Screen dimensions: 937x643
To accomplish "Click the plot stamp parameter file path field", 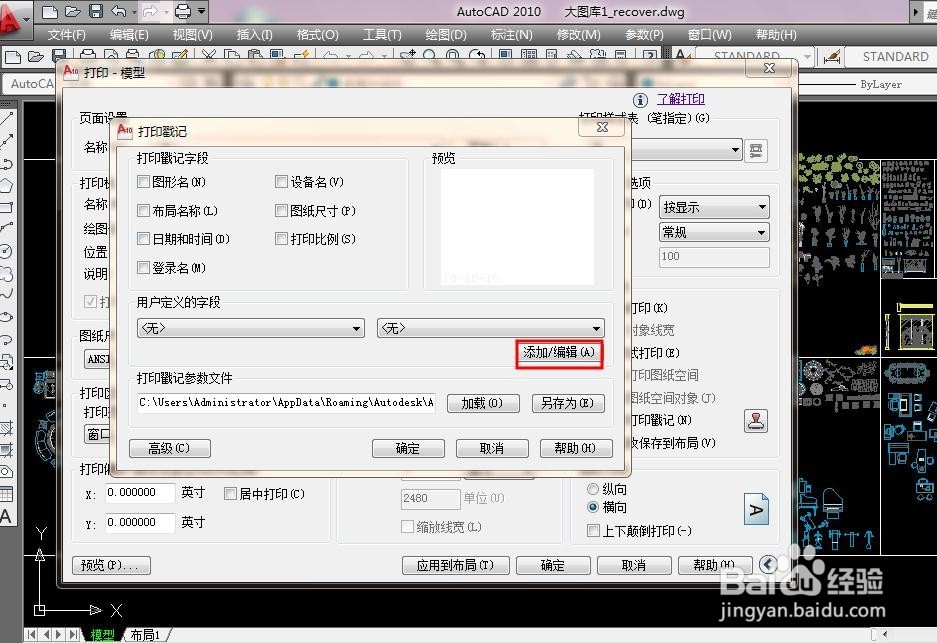I will pyautogui.click(x=286, y=403).
